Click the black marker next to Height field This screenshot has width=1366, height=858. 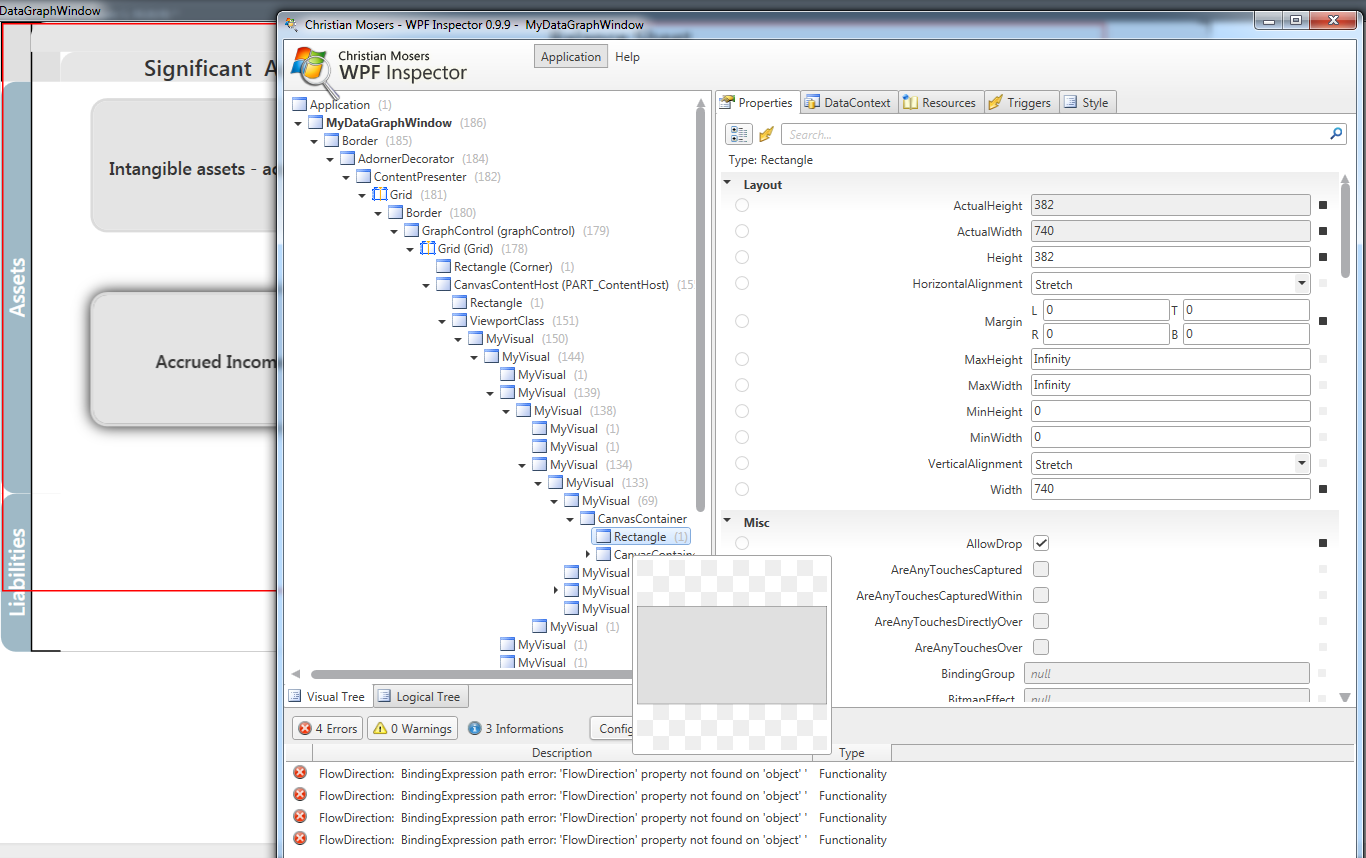(x=1323, y=257)
